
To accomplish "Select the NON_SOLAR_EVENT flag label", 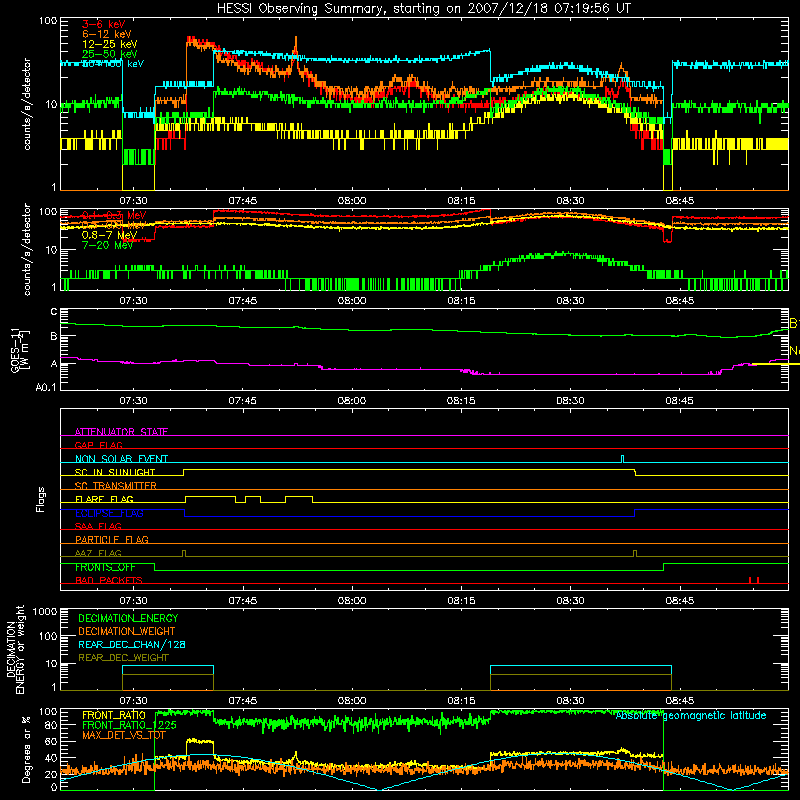I will (121, 459).
